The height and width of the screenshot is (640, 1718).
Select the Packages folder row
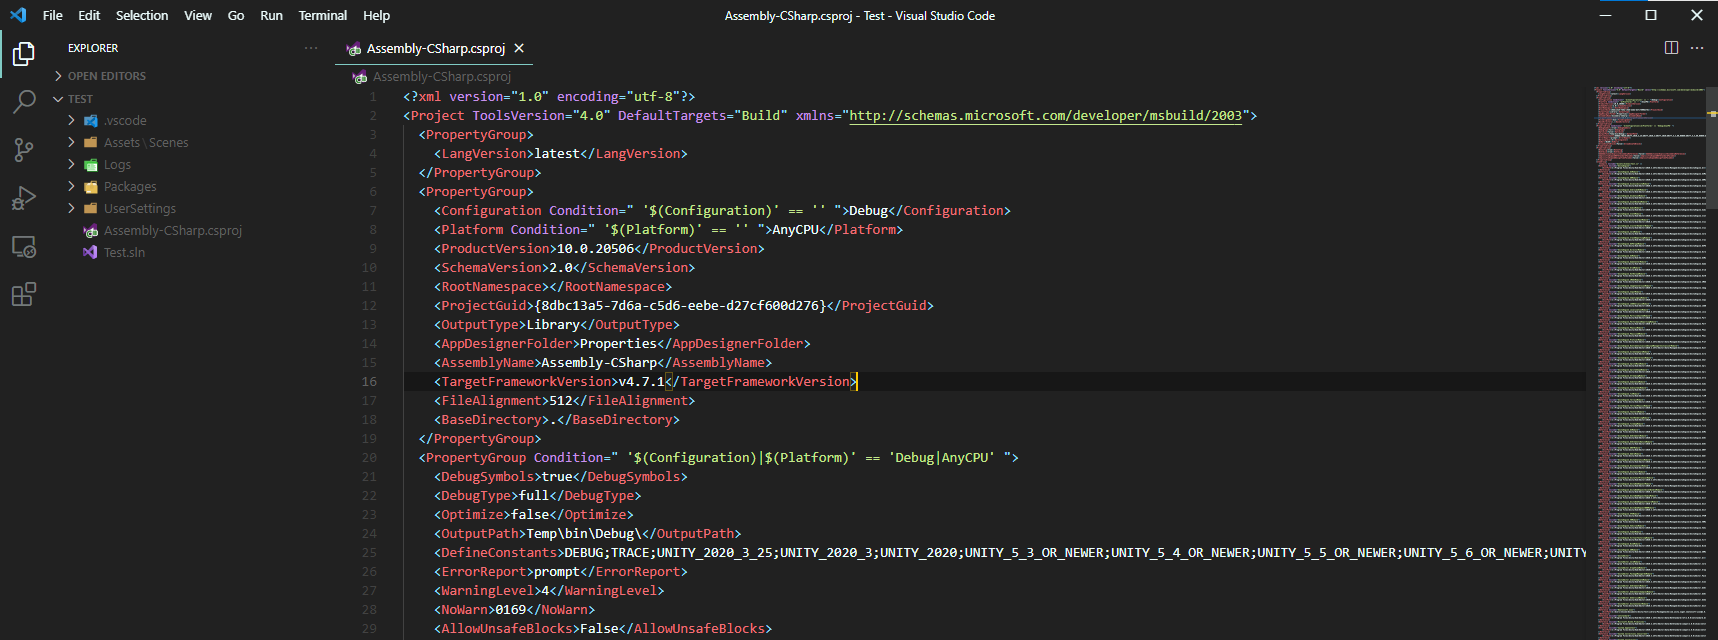click(x=191, y=187)
